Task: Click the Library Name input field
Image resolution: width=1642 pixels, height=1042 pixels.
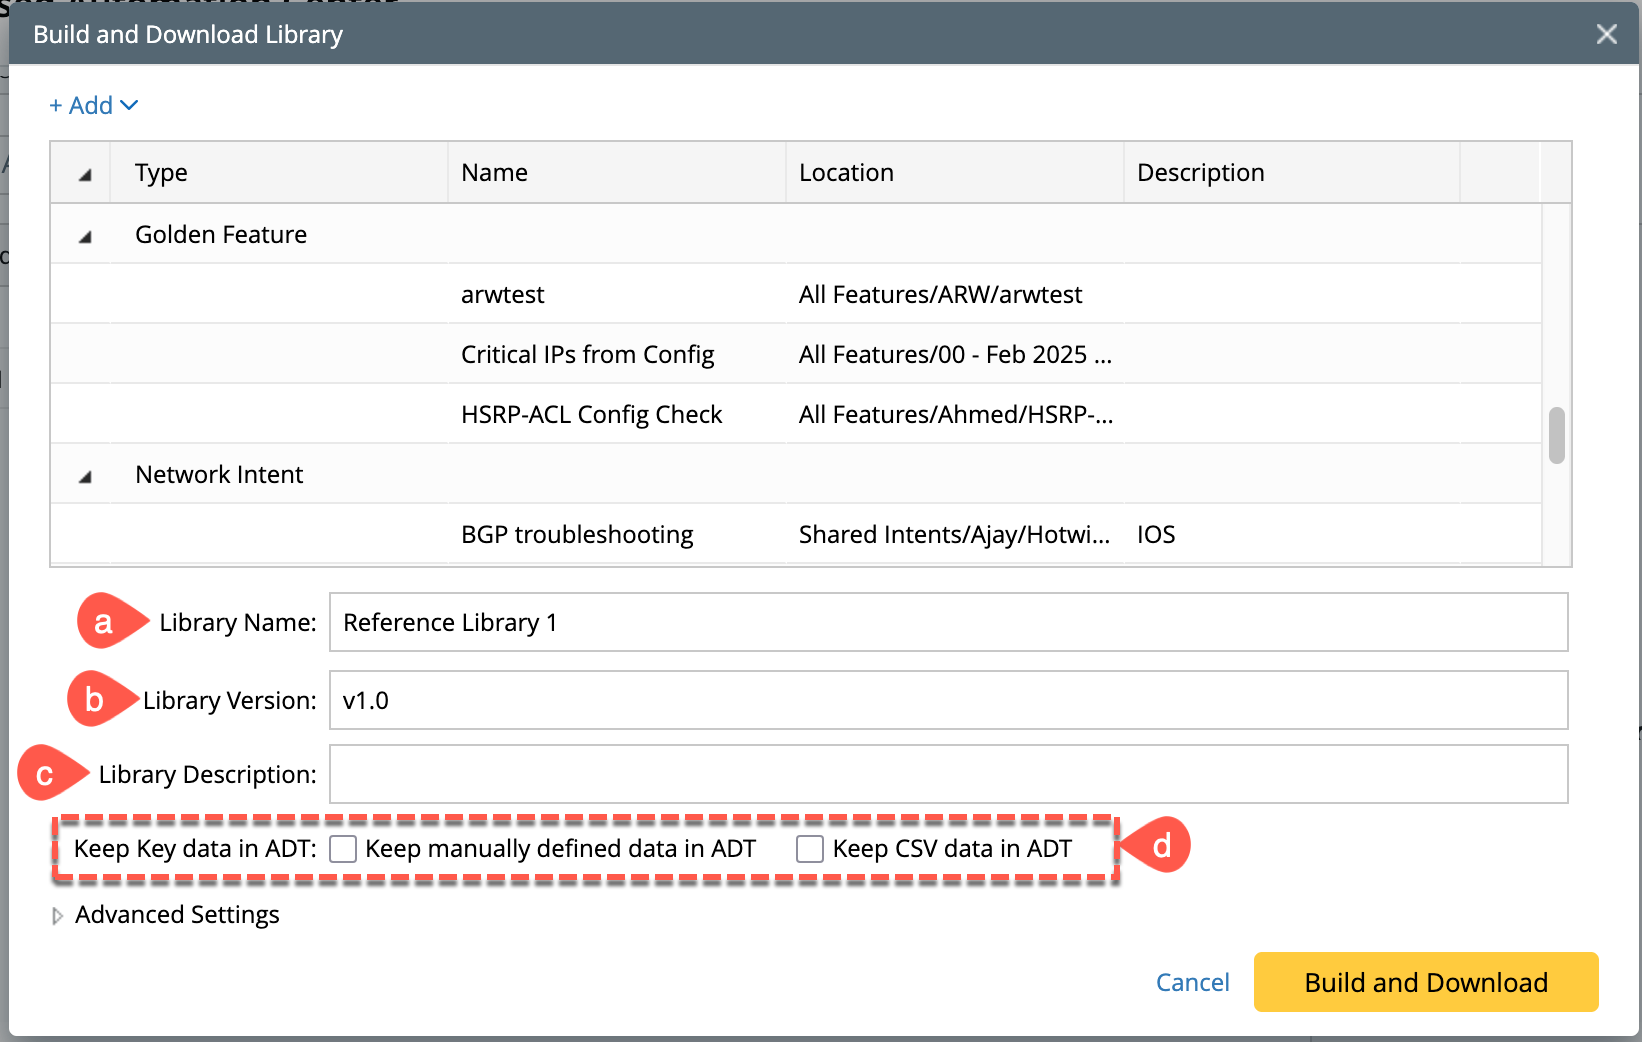Action: pos(947,623)
